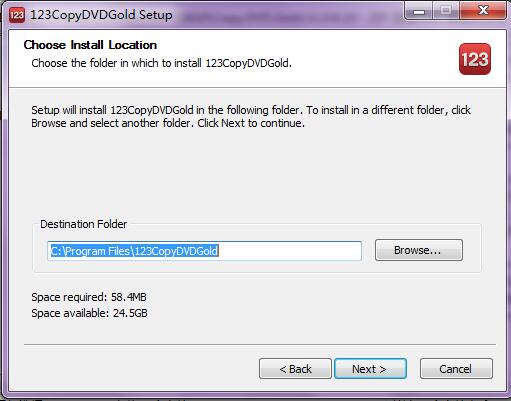Image resolution: width=511 pixels, height=401 pixels.
Task: Click the red 123 logo in header
Action: tap(475, 59)
